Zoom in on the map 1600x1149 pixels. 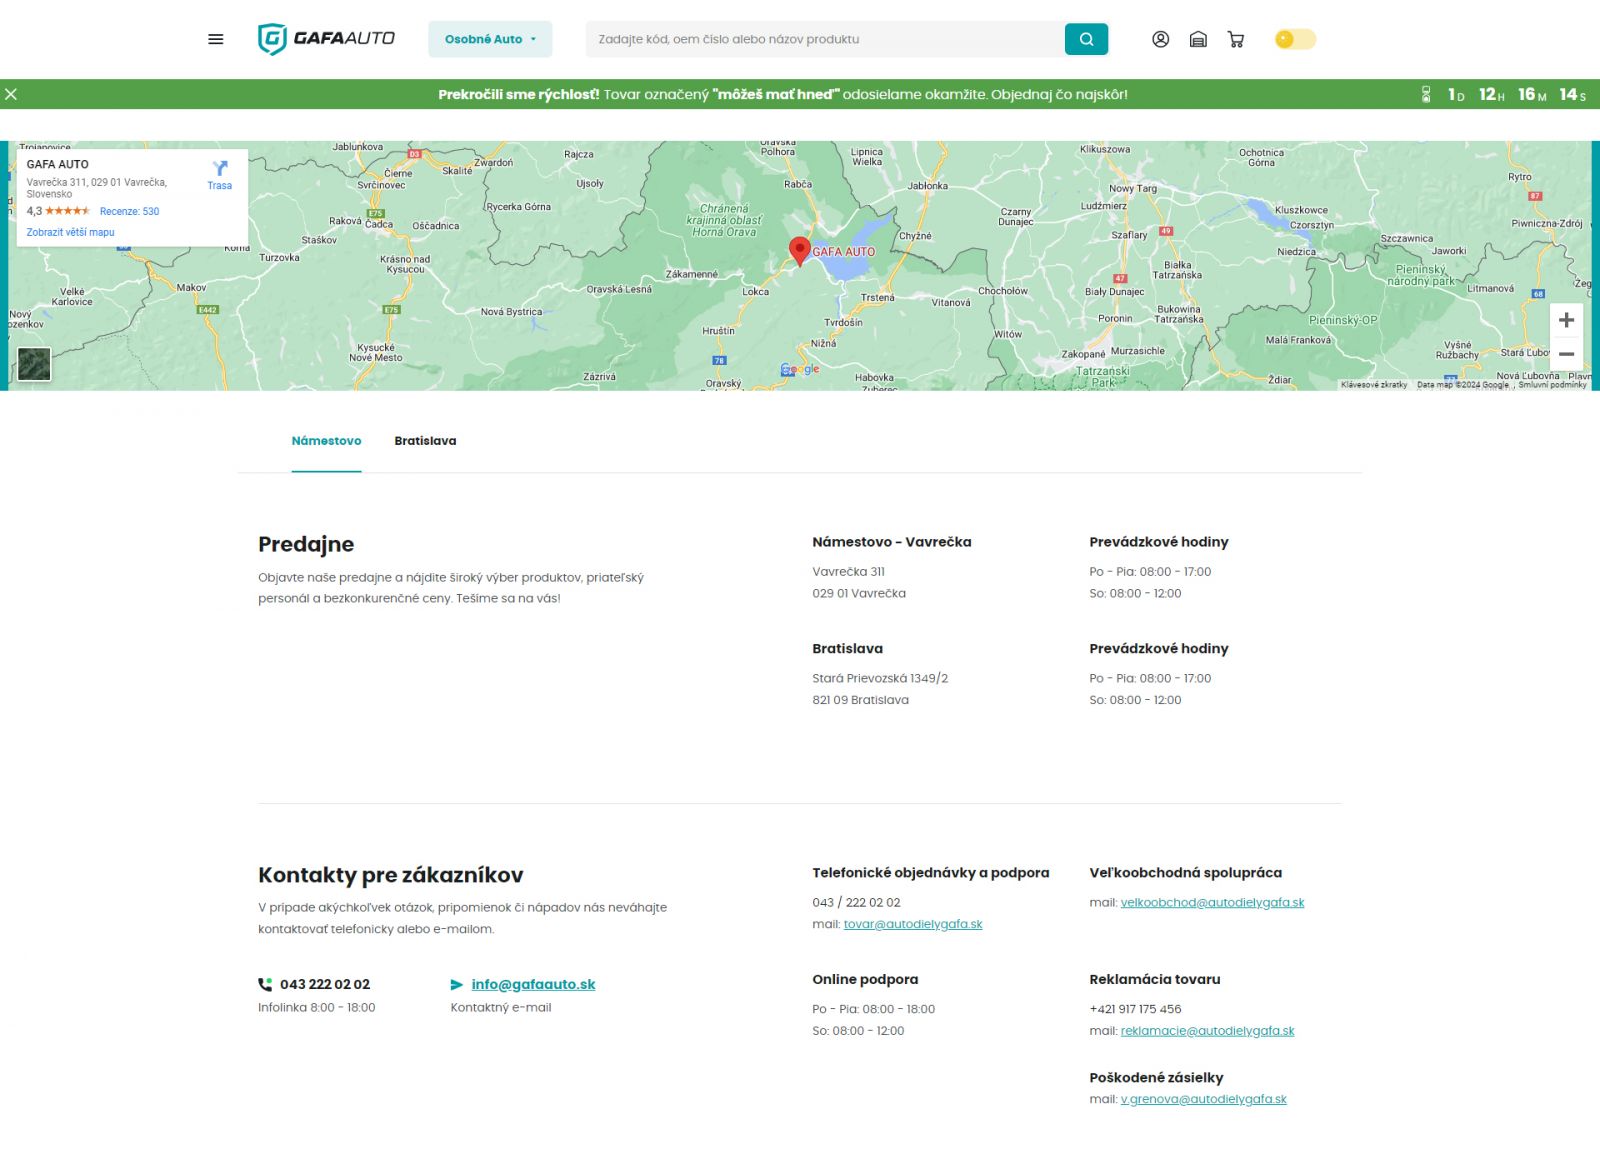[x=1566, y=320]
